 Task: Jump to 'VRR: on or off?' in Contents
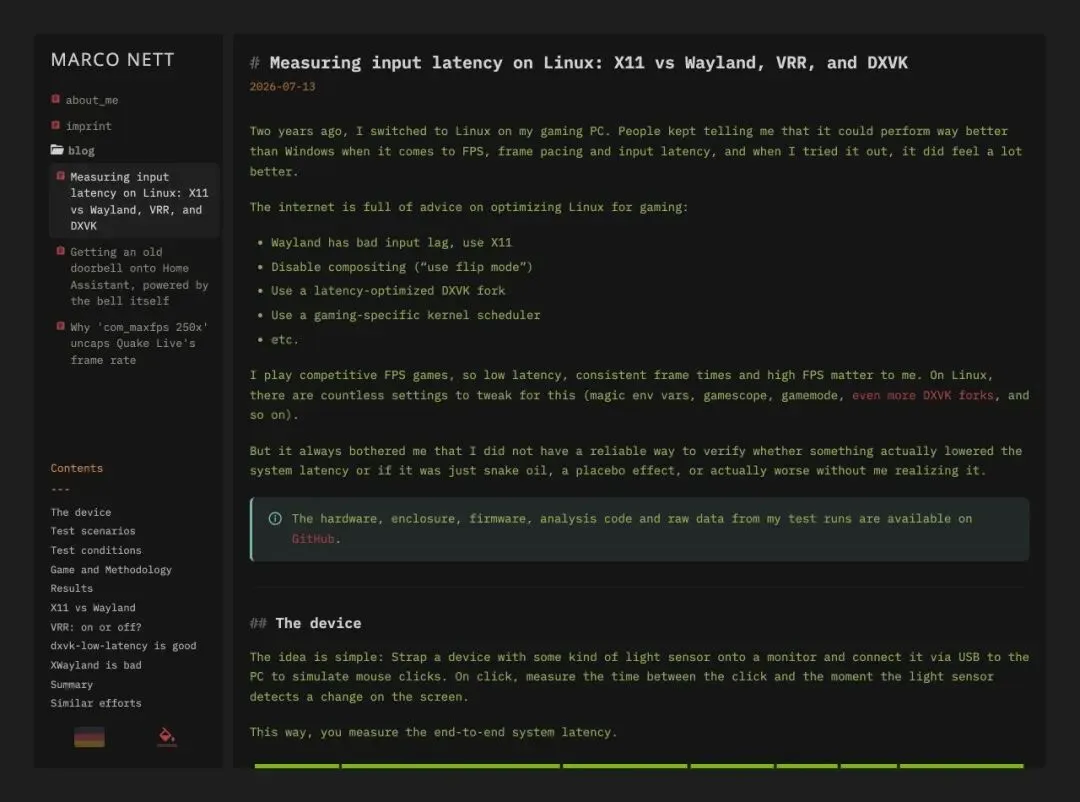point(96,627)
